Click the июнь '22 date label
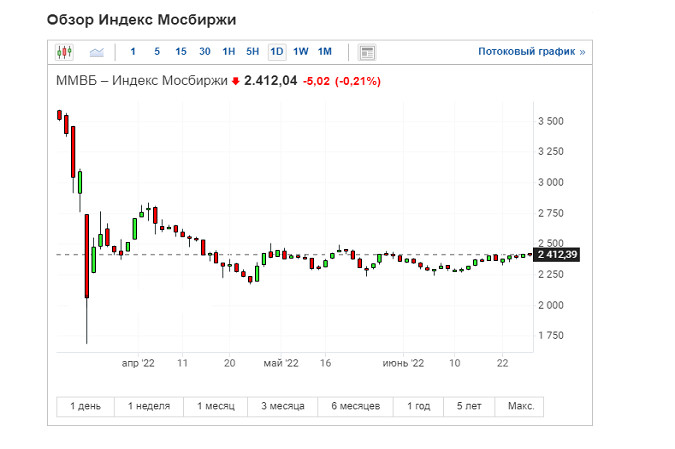The height and width of the screenshot is (449, 675). [403, 363]
